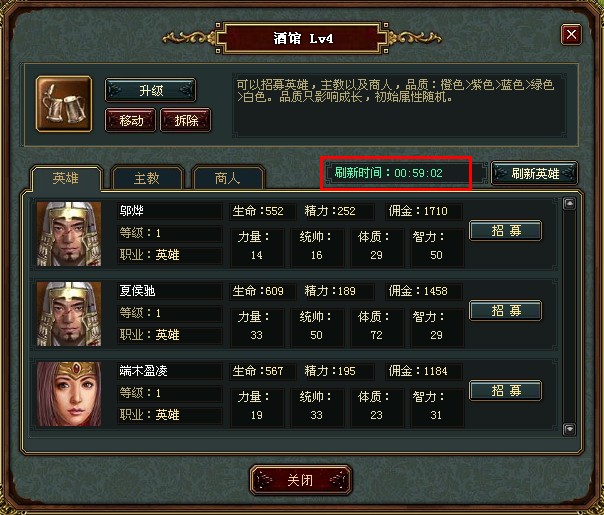Click the 关闭 button at the bottom

[301, 480]
